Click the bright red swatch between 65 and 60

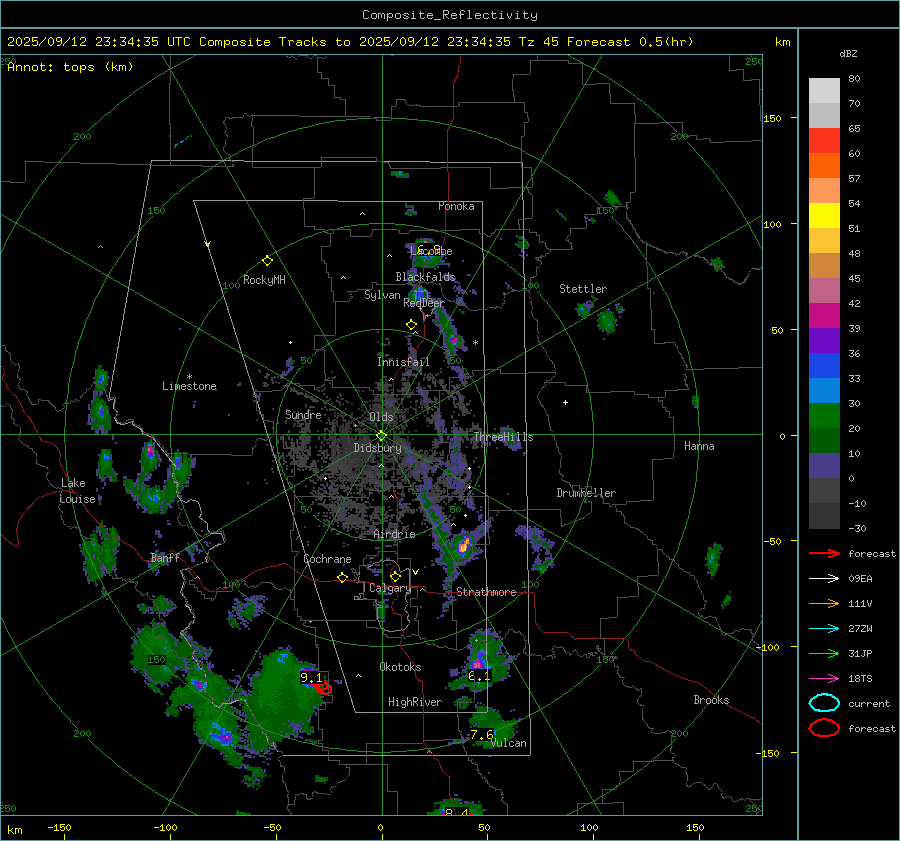824,141
